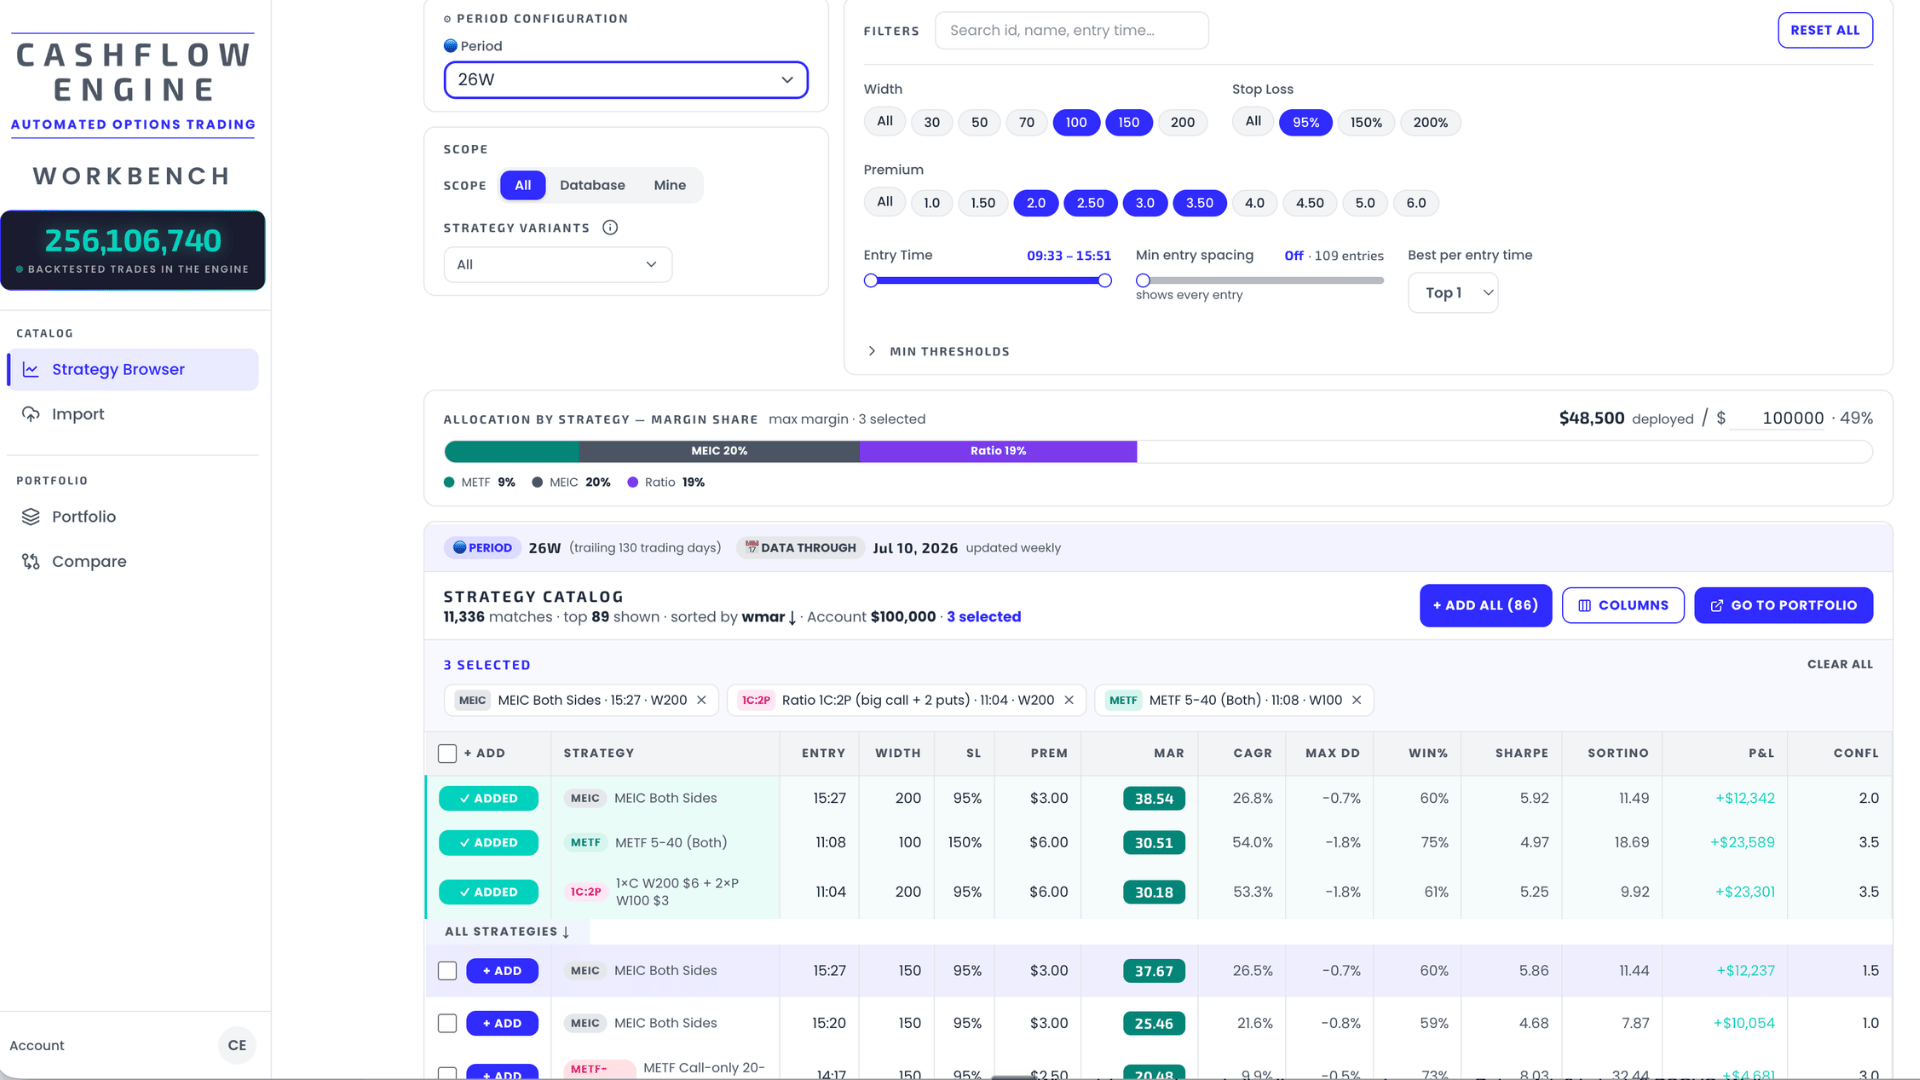Remove METF 5-40 (Both) chip via X
1920x1080 pixels.
click(x=1357, y=700)
